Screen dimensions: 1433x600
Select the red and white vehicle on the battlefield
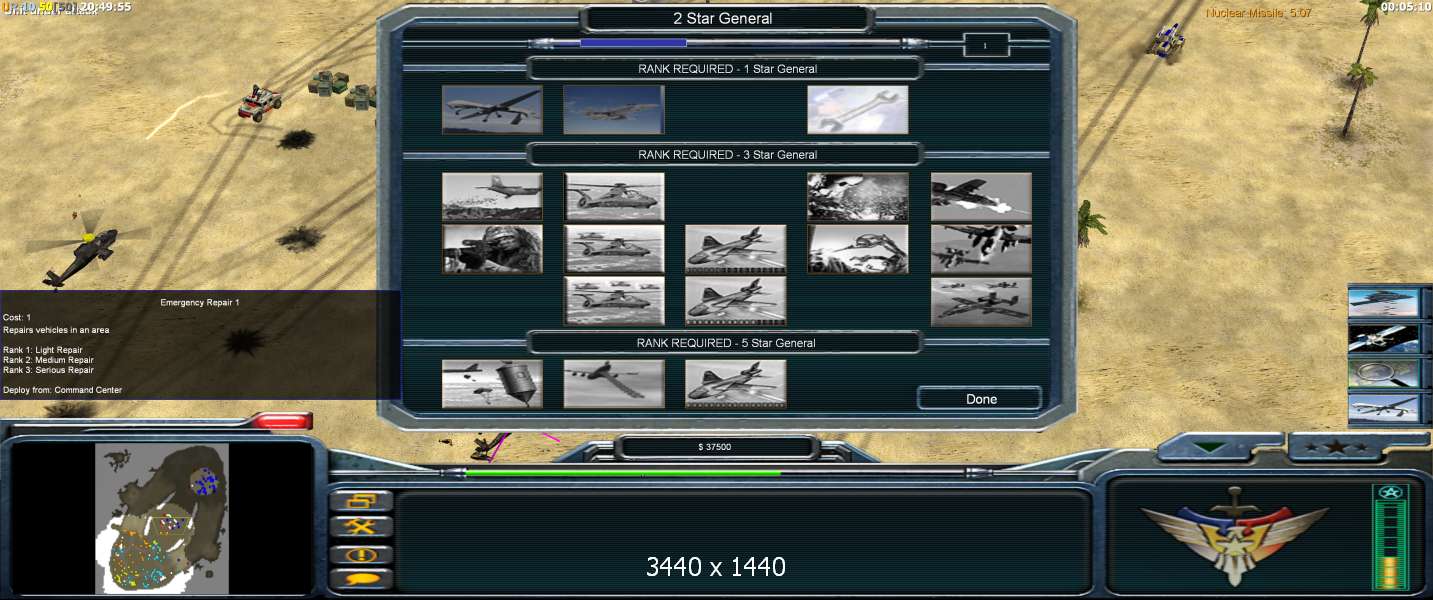[259, 102]
